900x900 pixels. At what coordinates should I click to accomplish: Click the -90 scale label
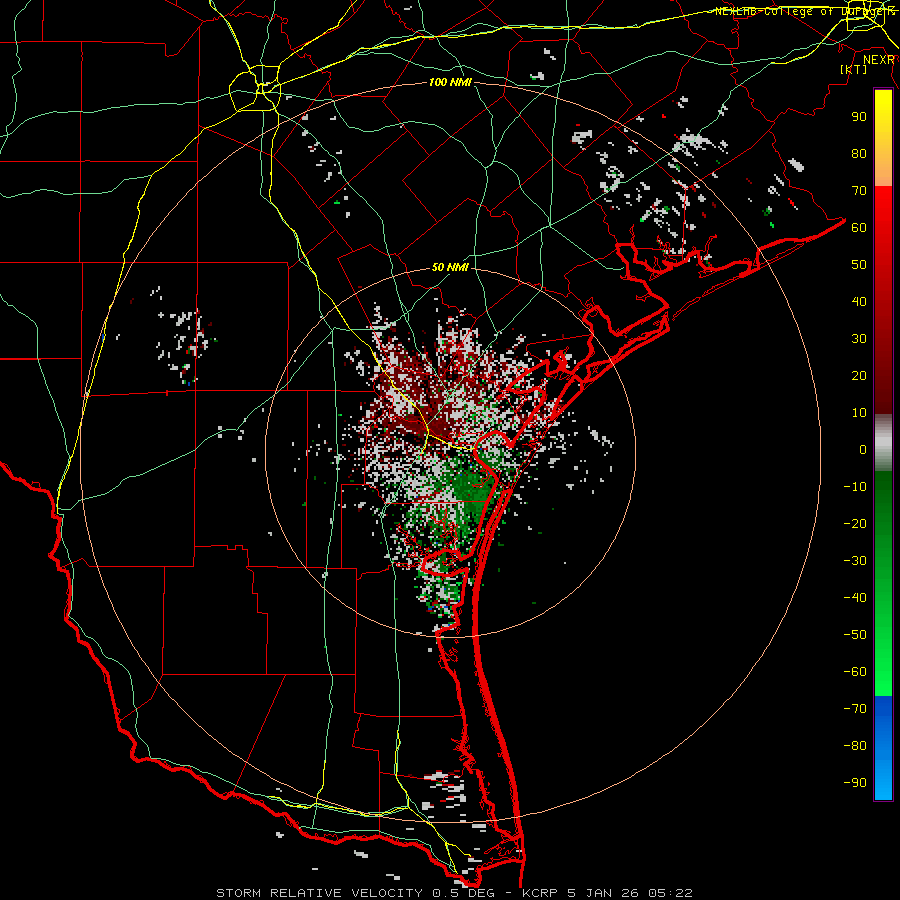coord(855,783)
